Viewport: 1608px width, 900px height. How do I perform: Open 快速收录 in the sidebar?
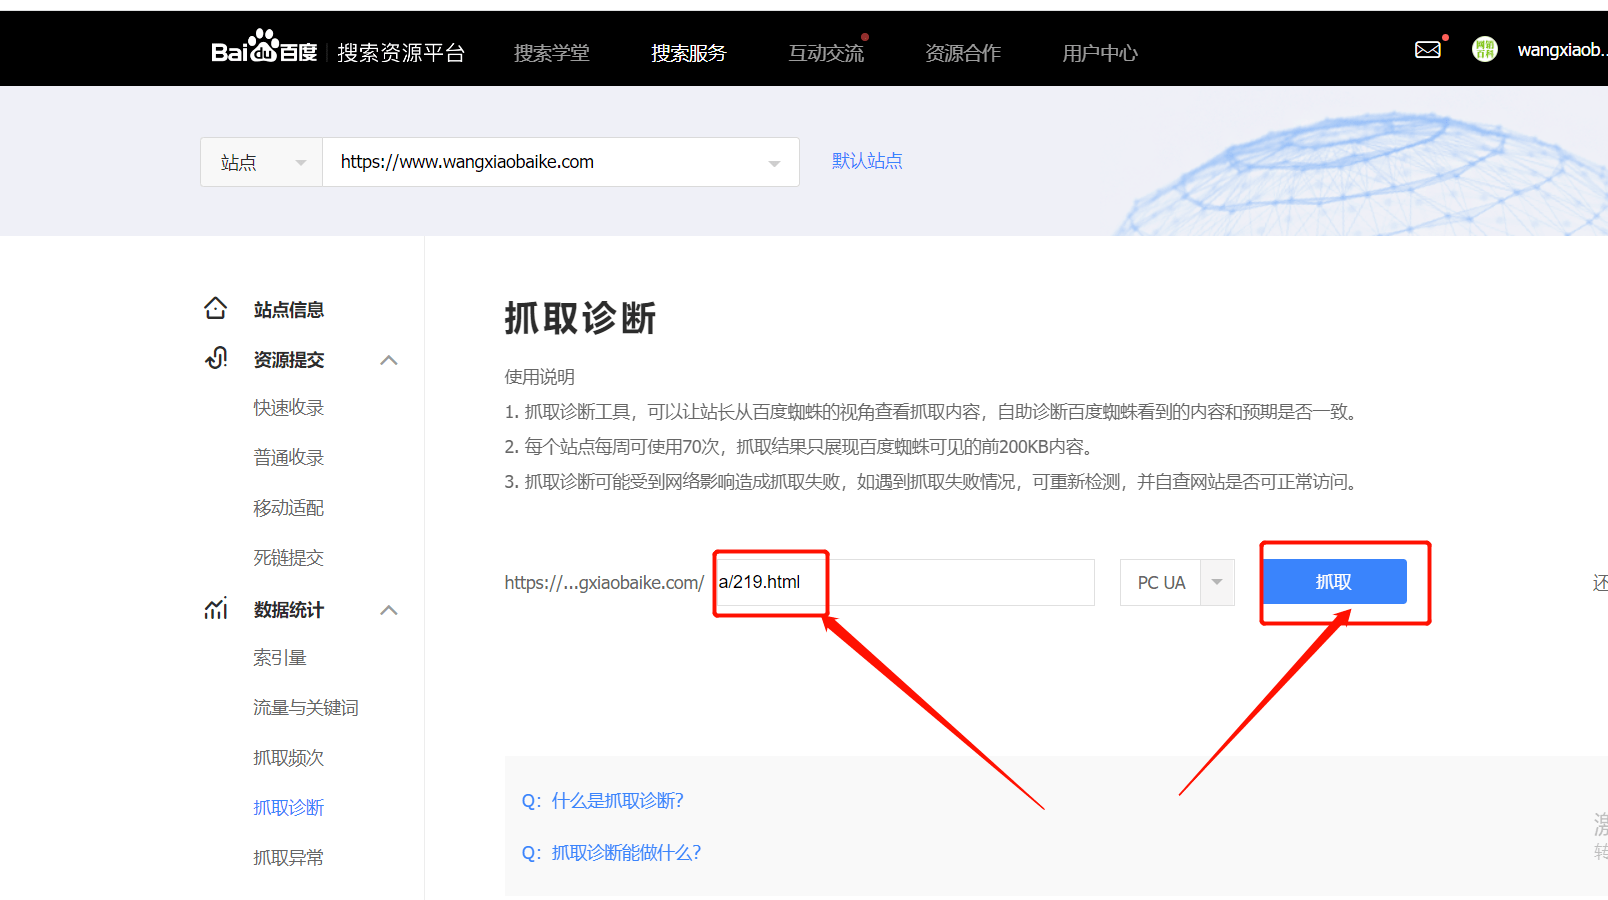(288, 408)
